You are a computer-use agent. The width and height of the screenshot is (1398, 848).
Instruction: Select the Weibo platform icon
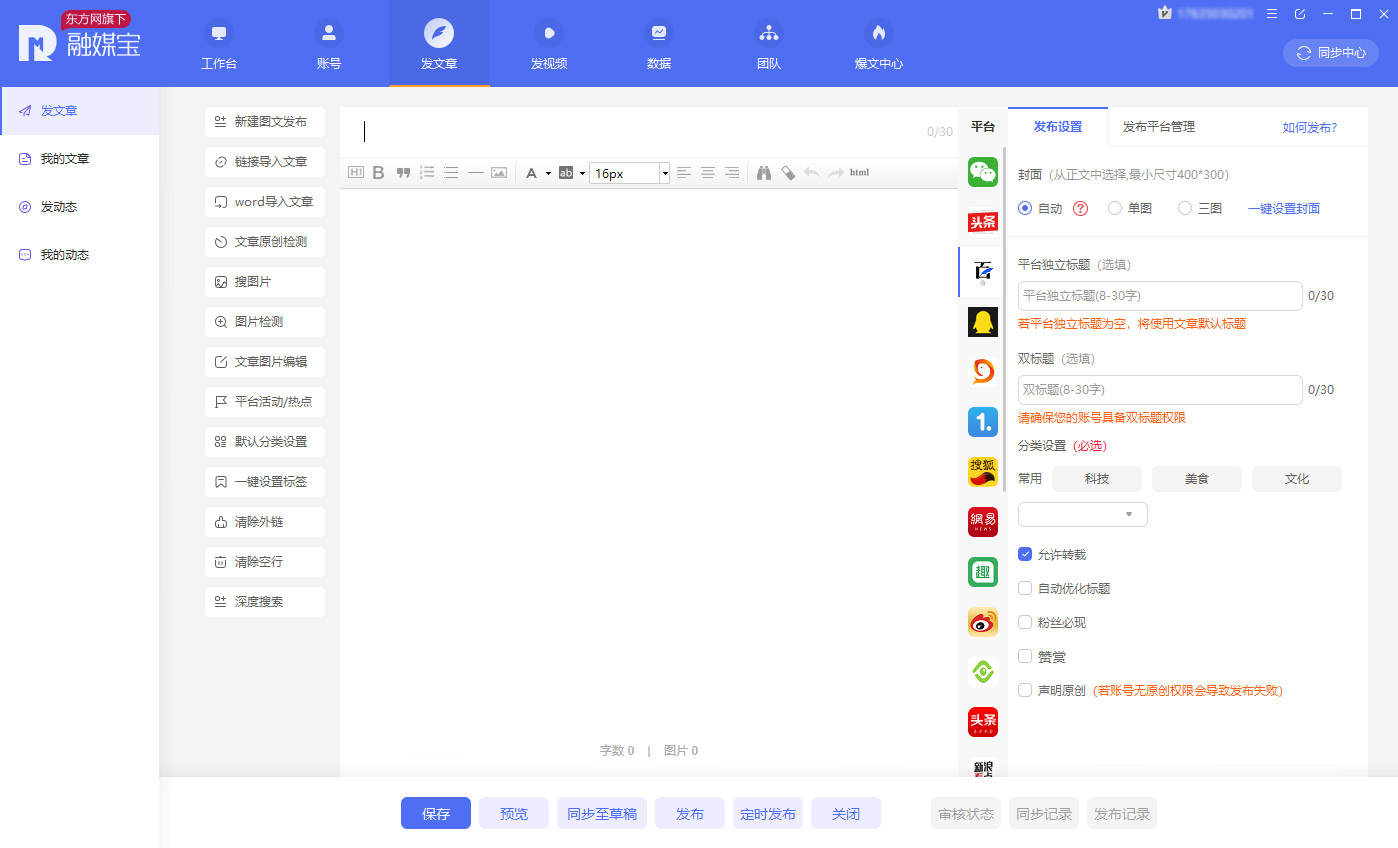coord(983,622)
